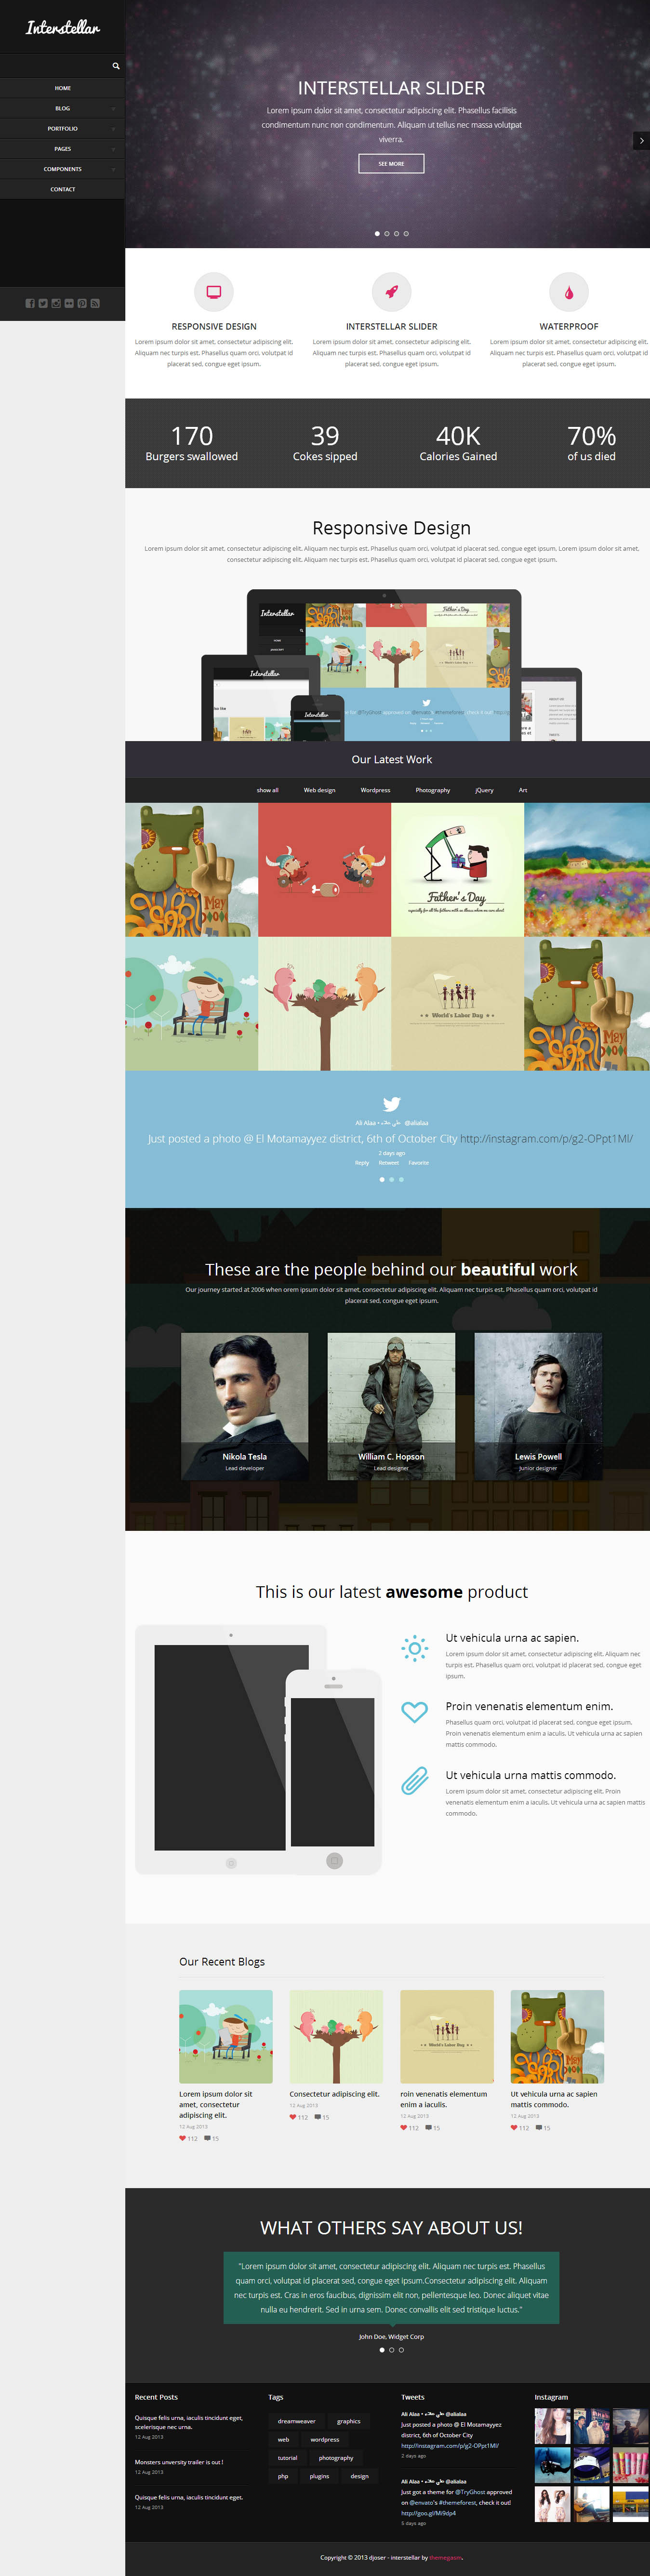Filter portfolio by jQuery

pos(485,790)
